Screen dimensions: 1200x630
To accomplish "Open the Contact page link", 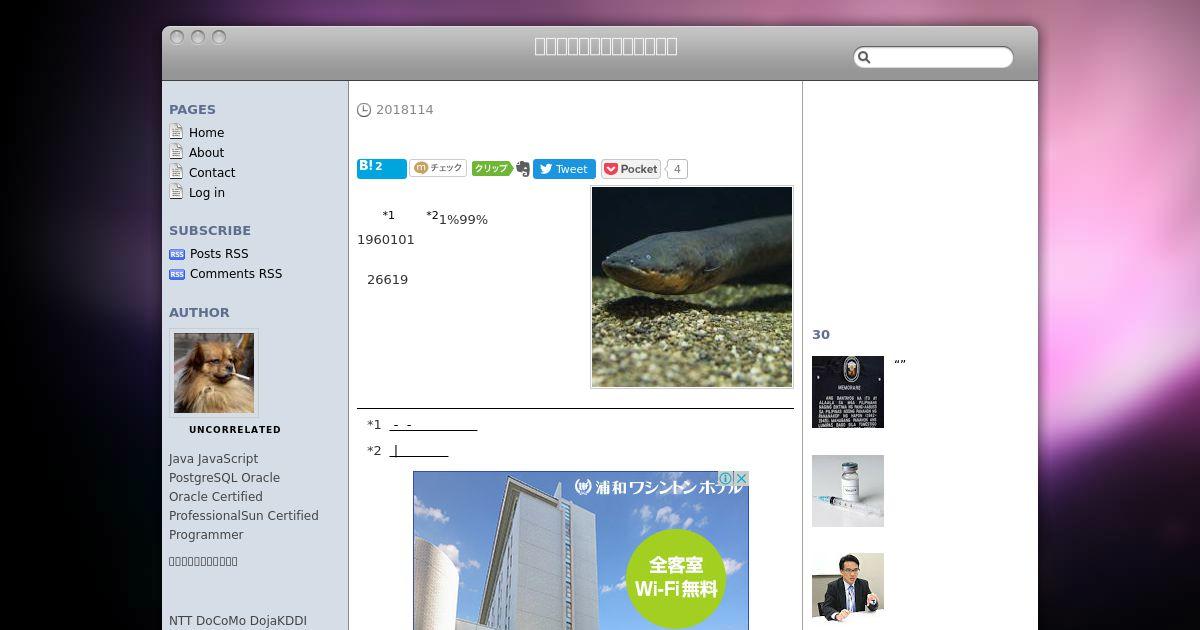I will coord(212,172).
